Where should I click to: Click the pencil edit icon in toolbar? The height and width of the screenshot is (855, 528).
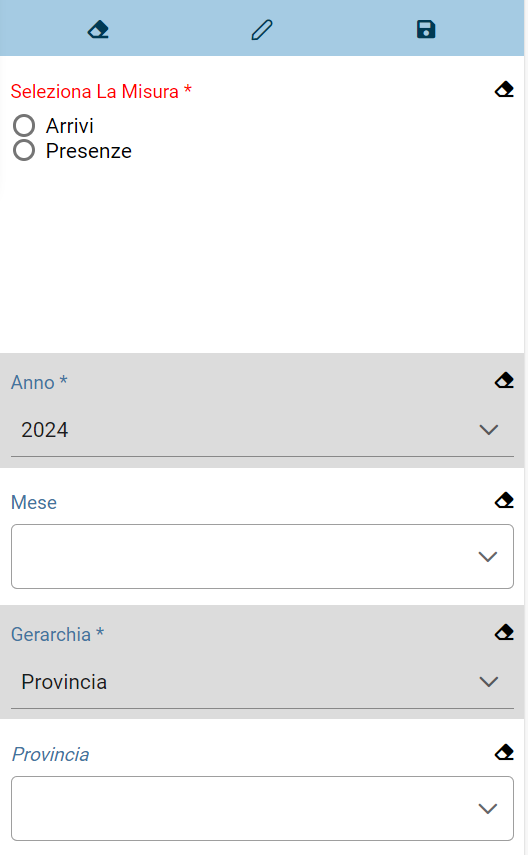click(262, 29)
